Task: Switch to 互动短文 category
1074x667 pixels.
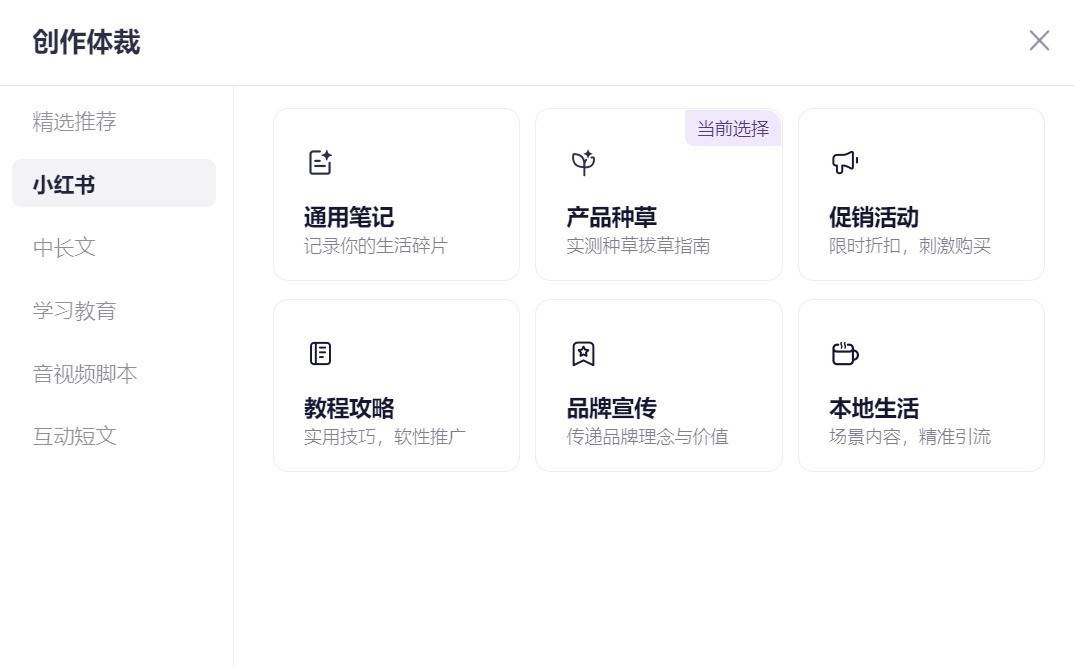Action: (x=75, y=436)
